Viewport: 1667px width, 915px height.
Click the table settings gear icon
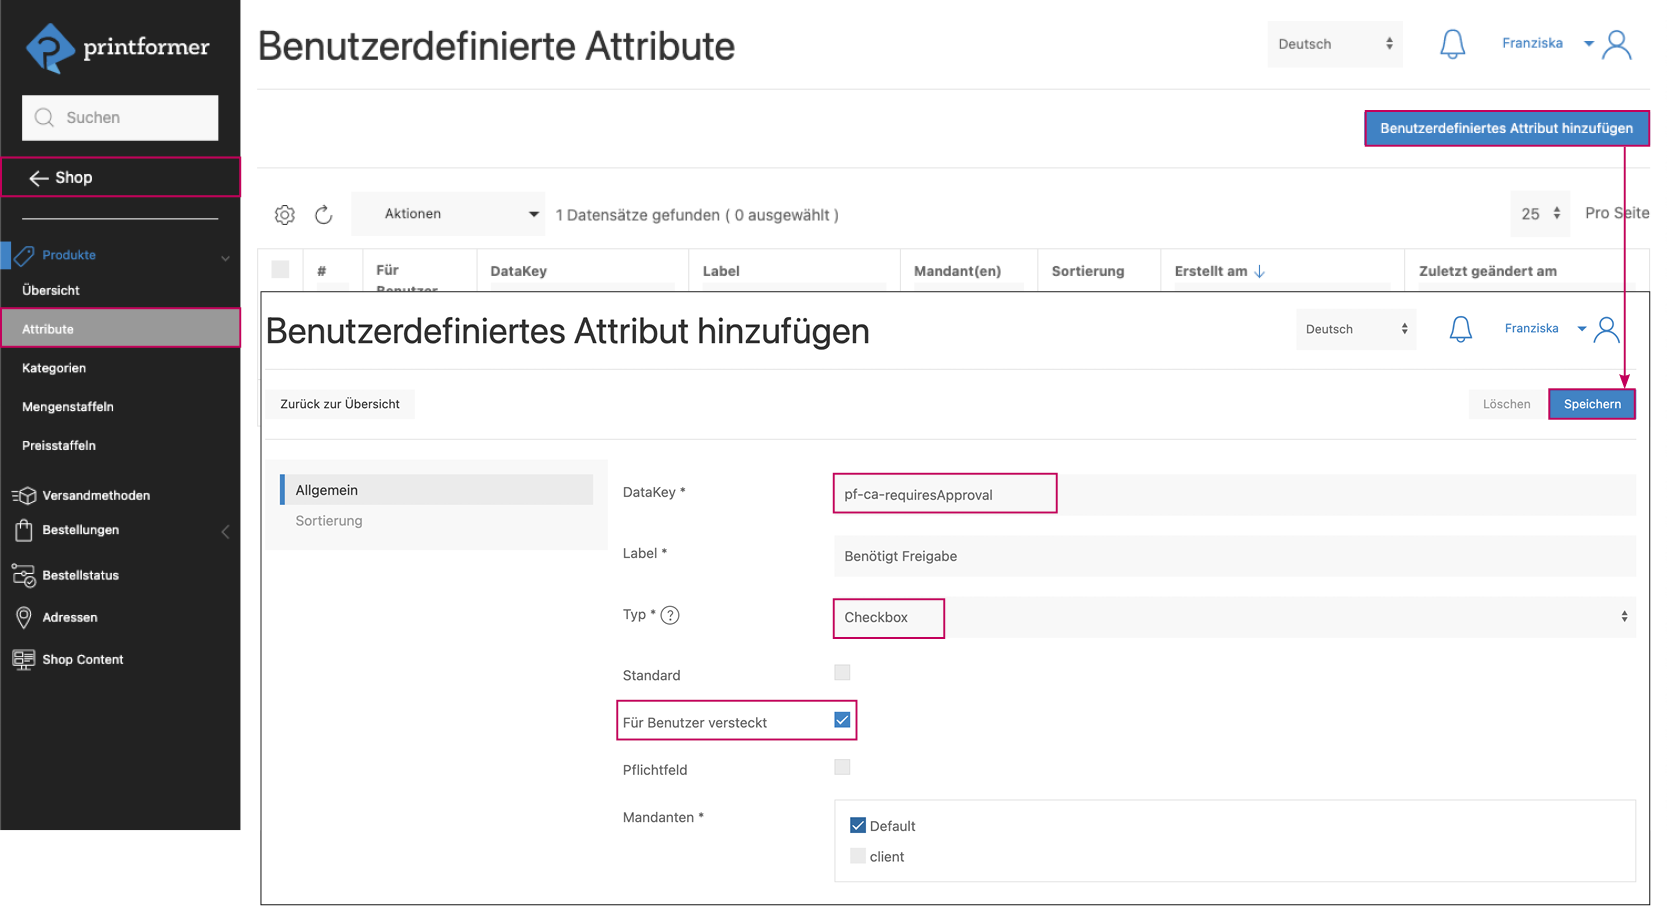pyautogui.click(x=285, y=213)
